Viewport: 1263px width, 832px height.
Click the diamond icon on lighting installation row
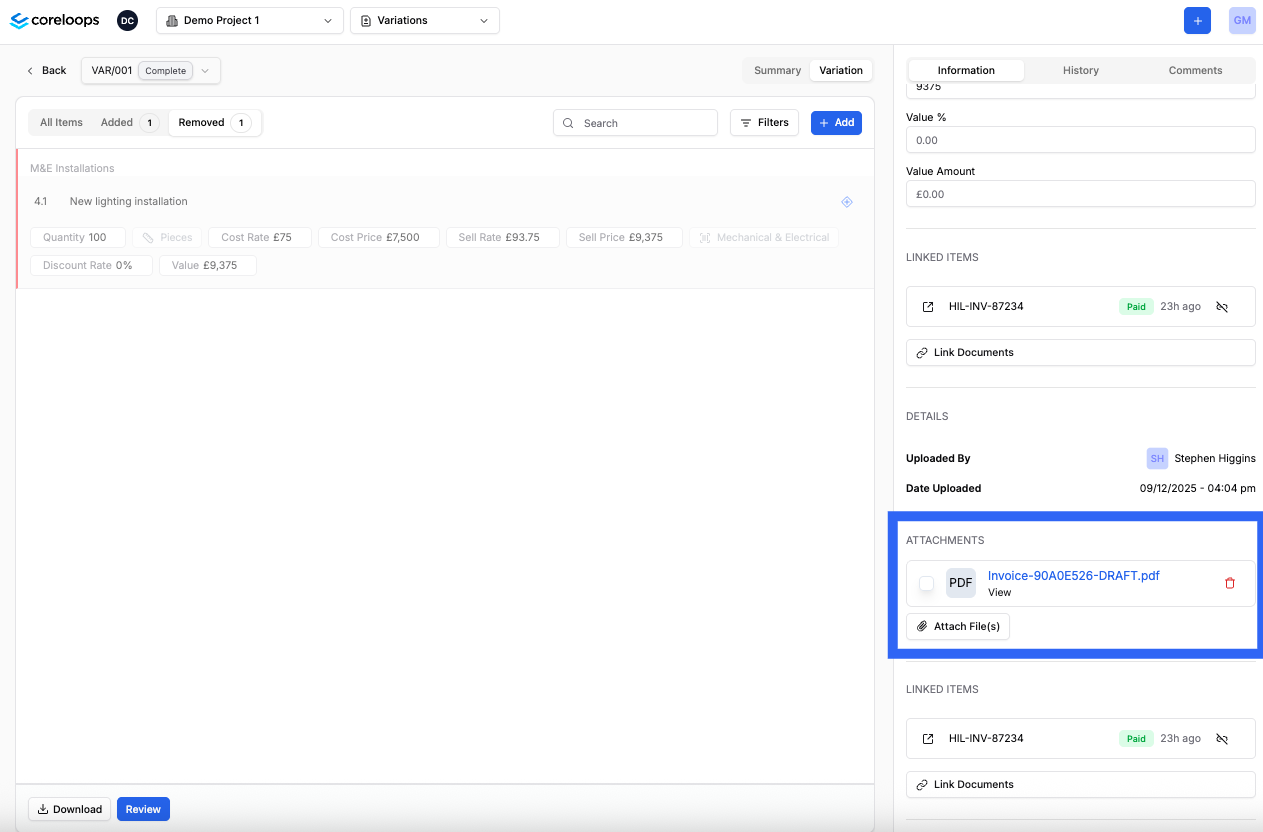coord(847,202)
